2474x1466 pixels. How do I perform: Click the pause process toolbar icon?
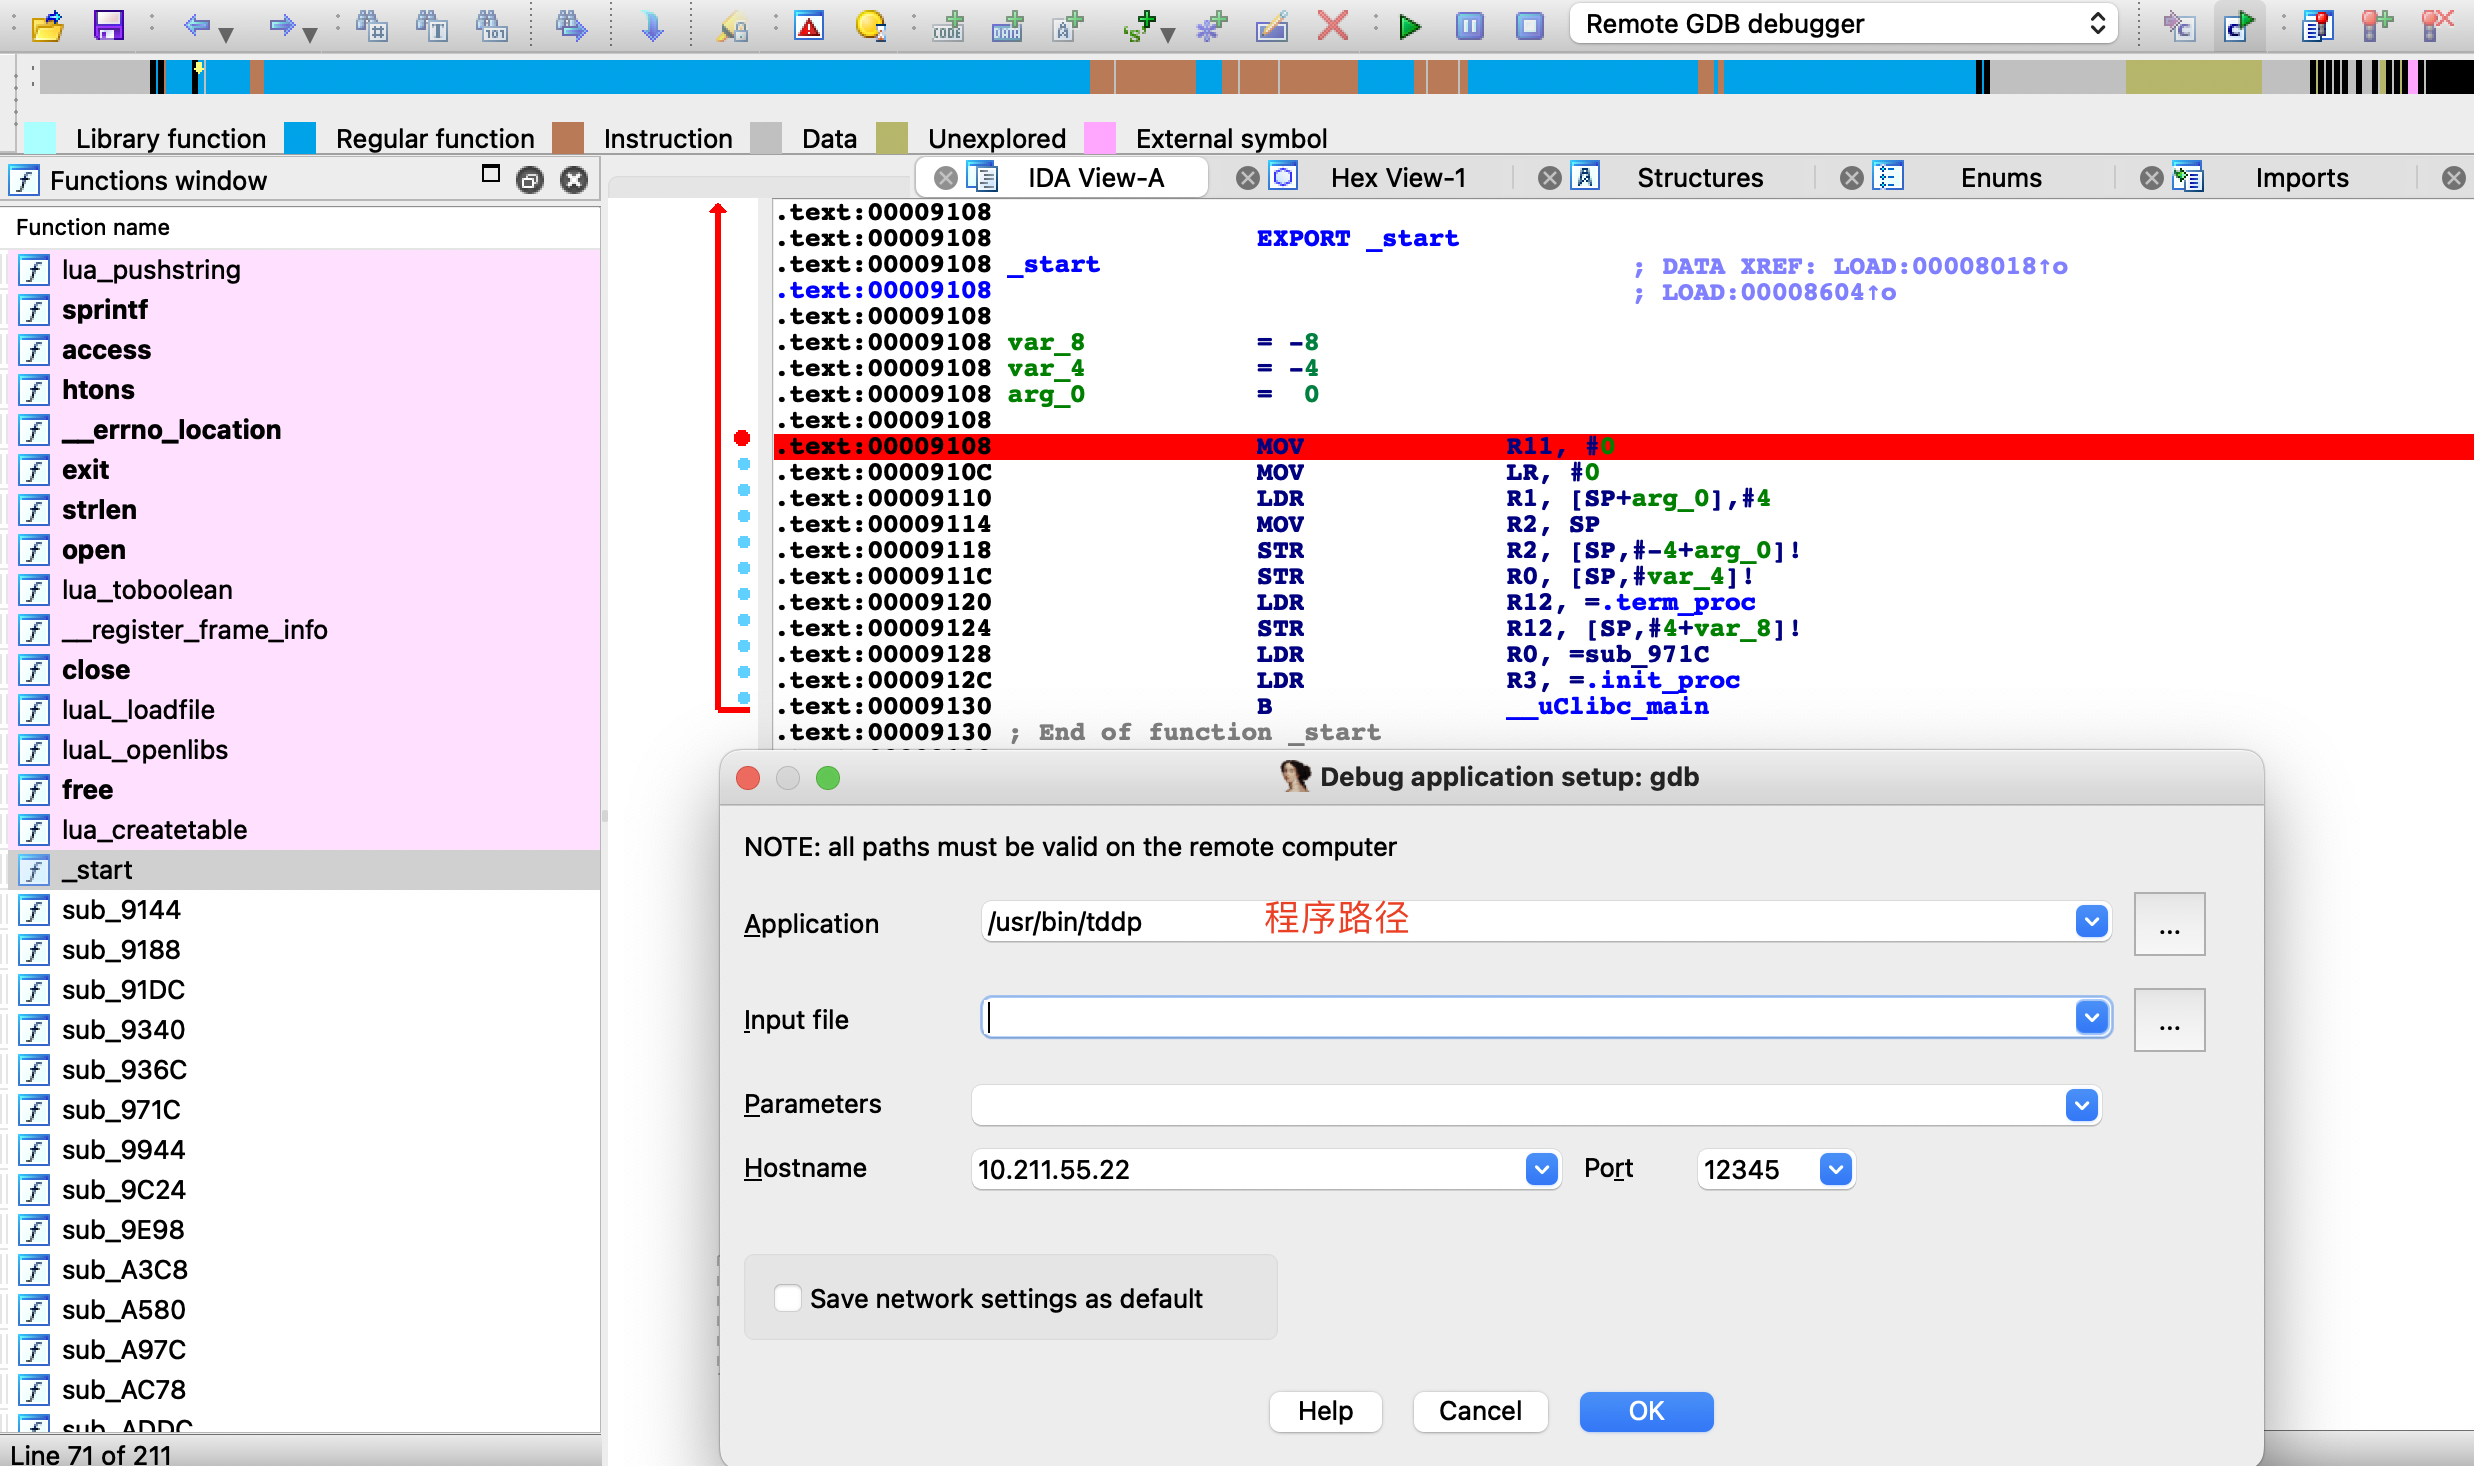[1469, 25]
